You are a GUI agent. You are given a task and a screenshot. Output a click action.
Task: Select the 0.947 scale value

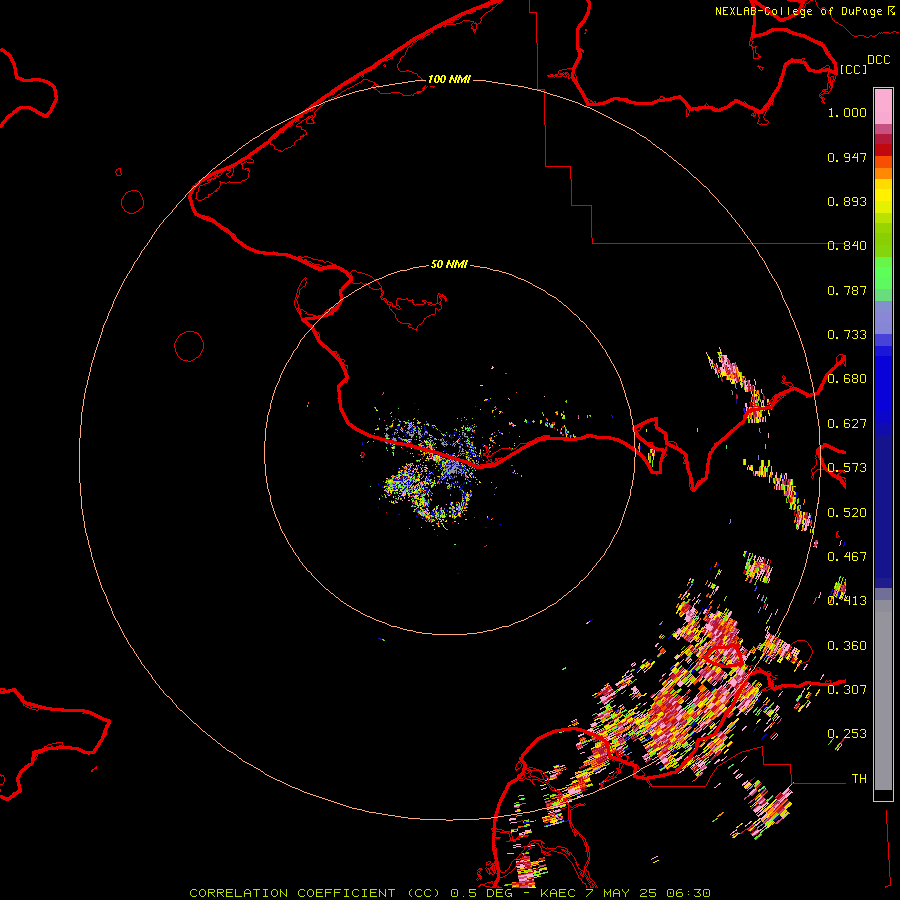click(x=847, y=157)
